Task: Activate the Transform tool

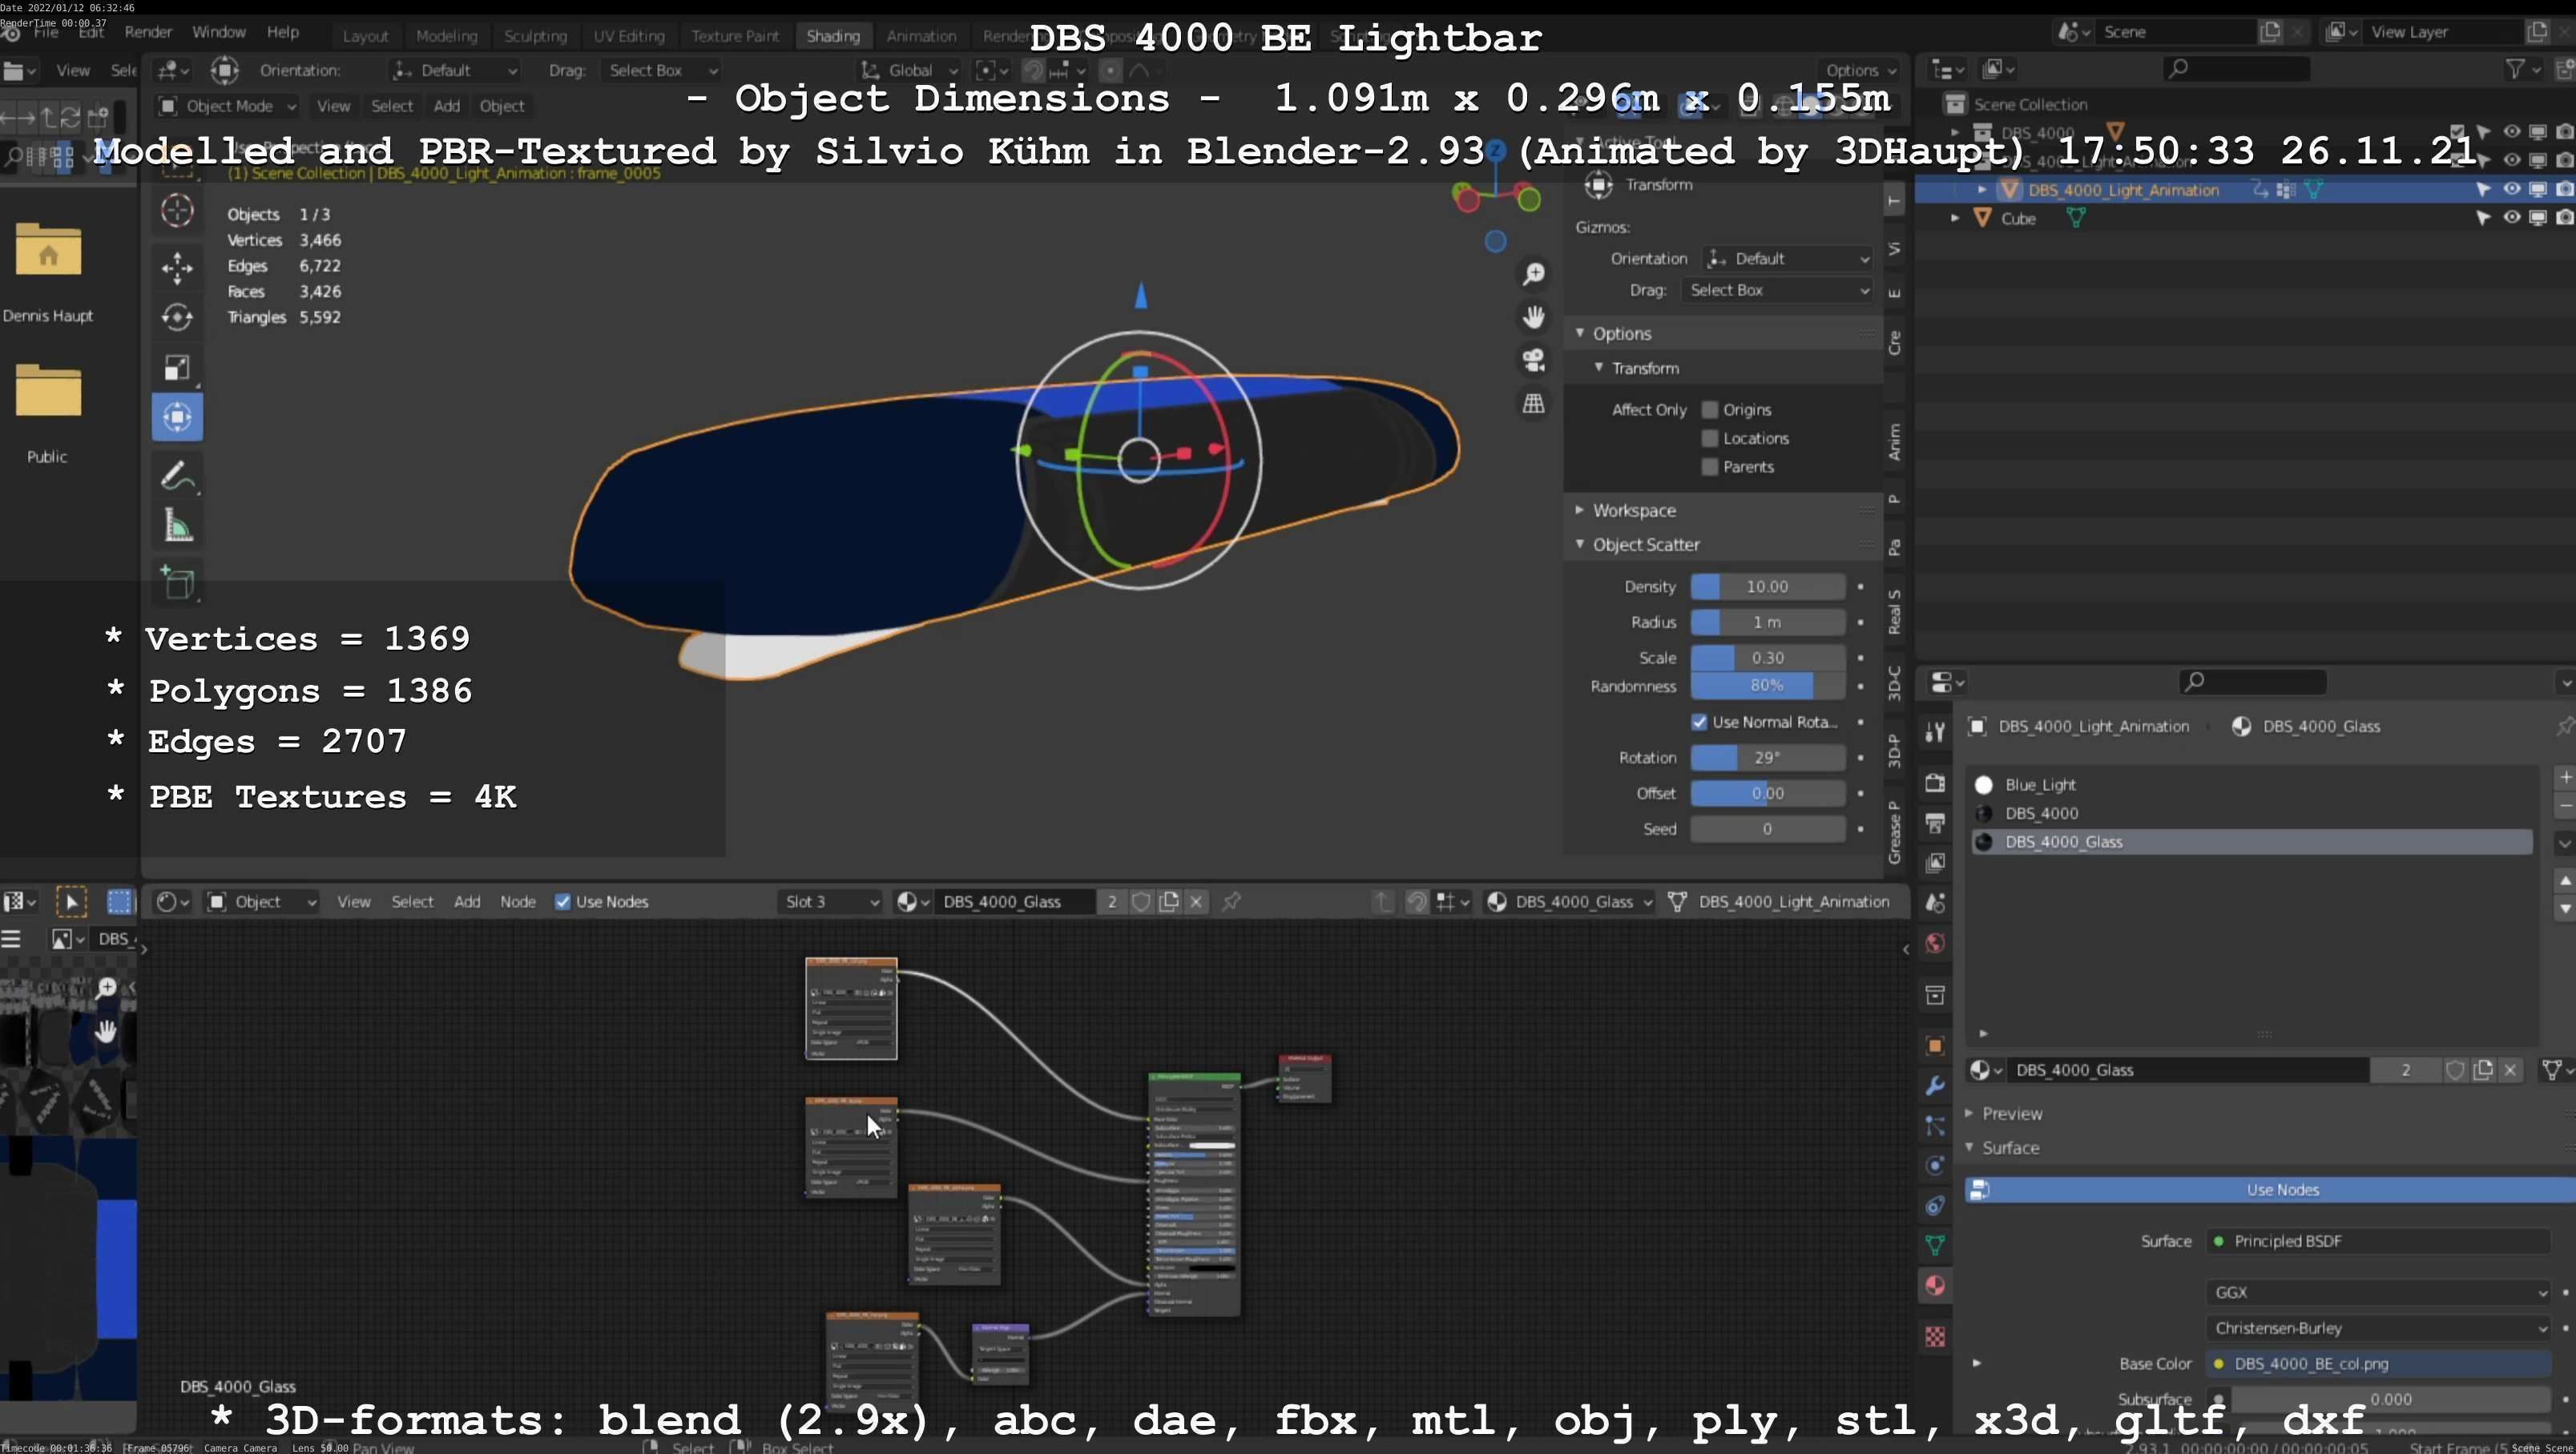Action: (x=177, y=417)
